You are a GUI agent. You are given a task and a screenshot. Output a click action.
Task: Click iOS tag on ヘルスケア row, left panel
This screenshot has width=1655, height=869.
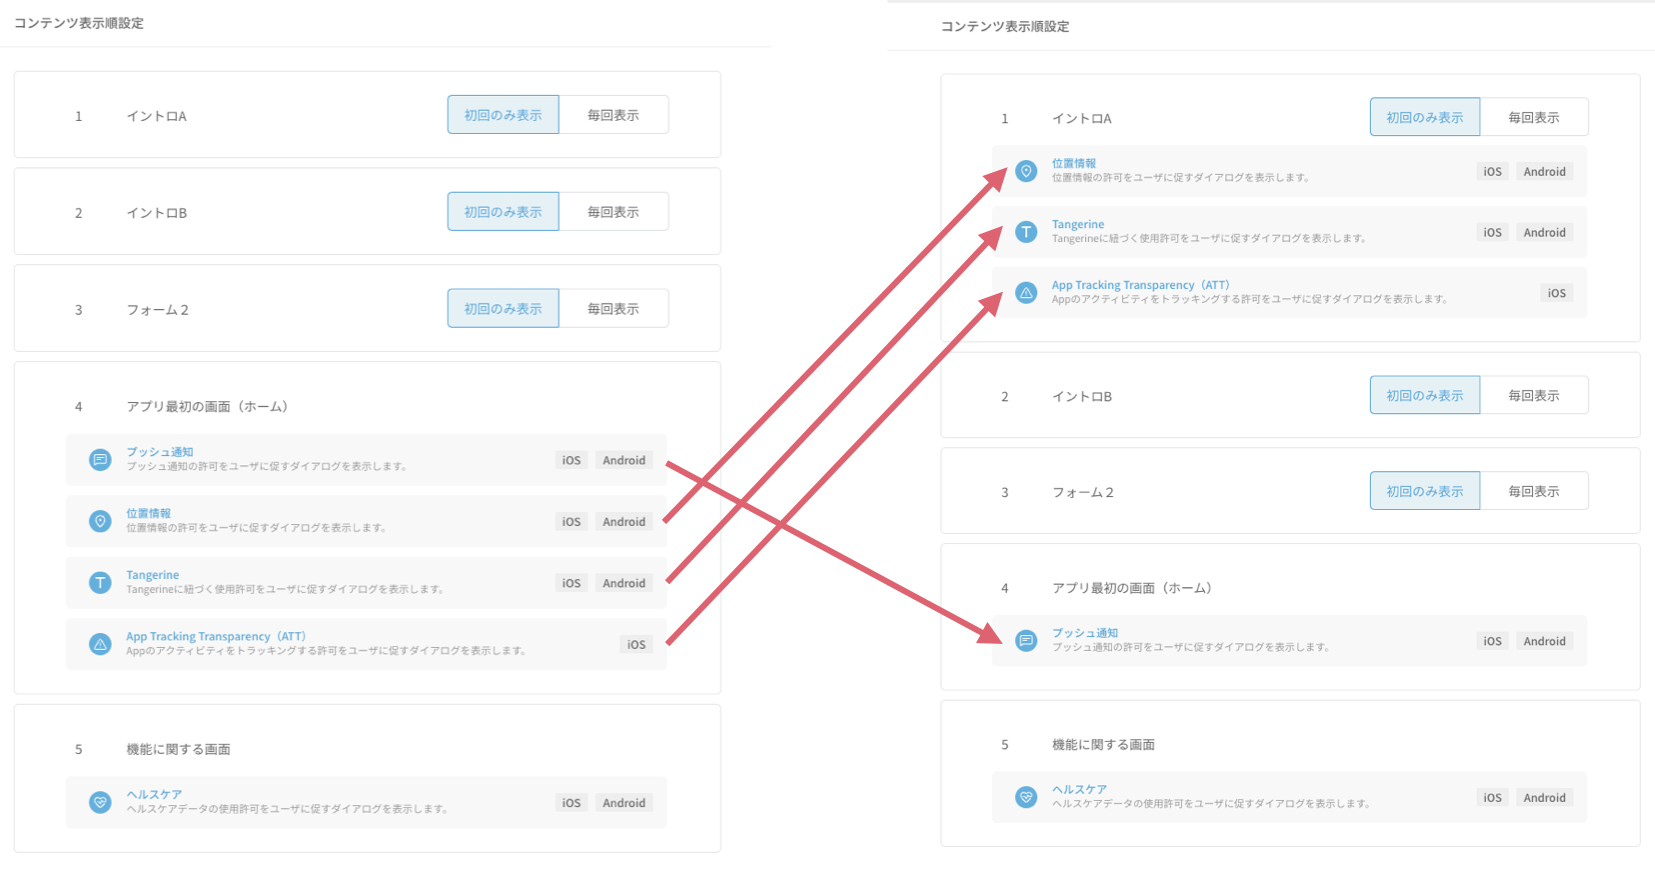coord(571,802)
